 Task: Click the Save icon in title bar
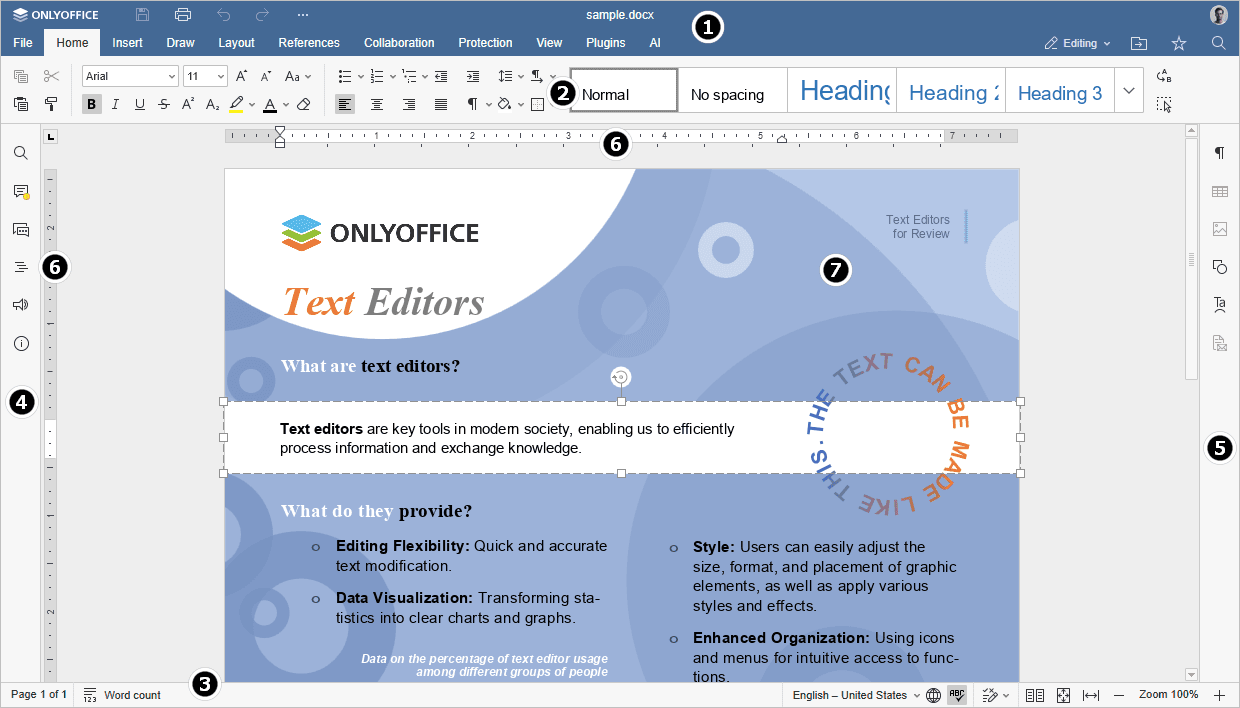click(143, 15)
